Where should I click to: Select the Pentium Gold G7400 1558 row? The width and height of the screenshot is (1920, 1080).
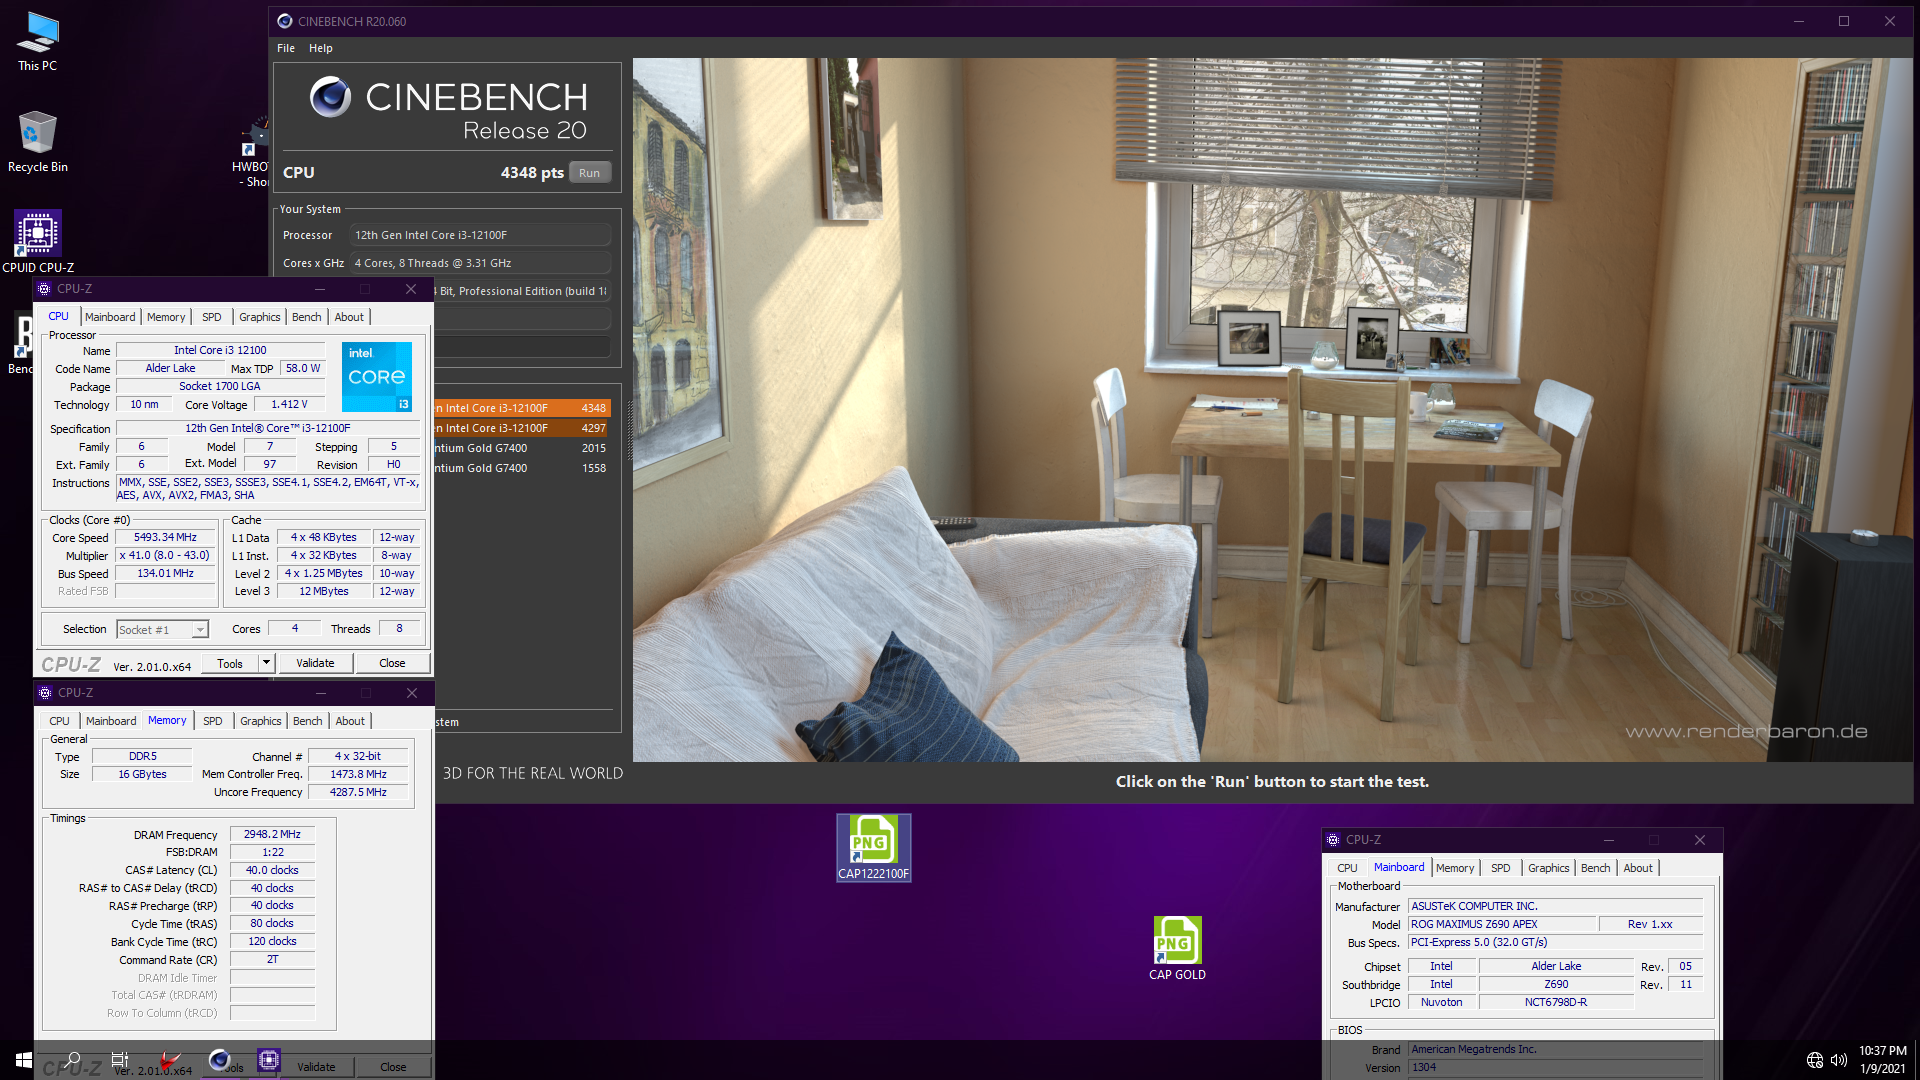coord(522,468)
